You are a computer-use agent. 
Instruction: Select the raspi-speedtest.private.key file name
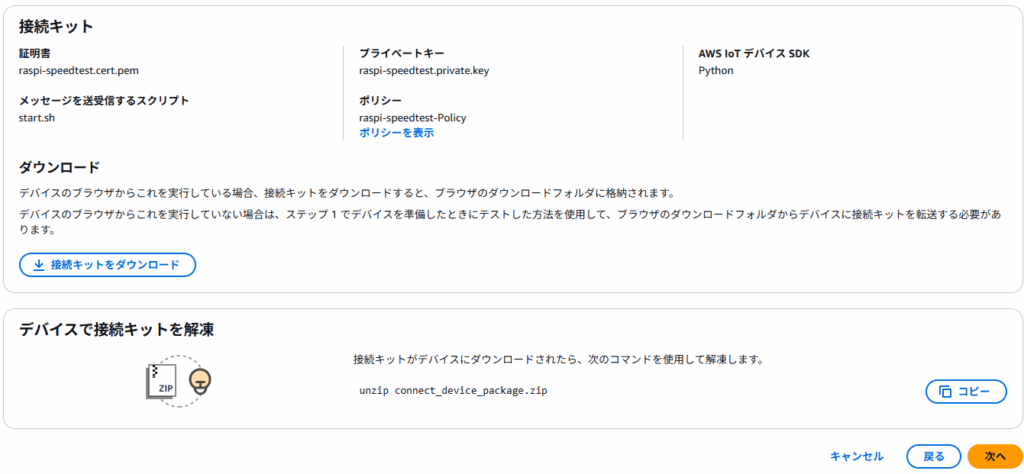[x=424, y=71]
